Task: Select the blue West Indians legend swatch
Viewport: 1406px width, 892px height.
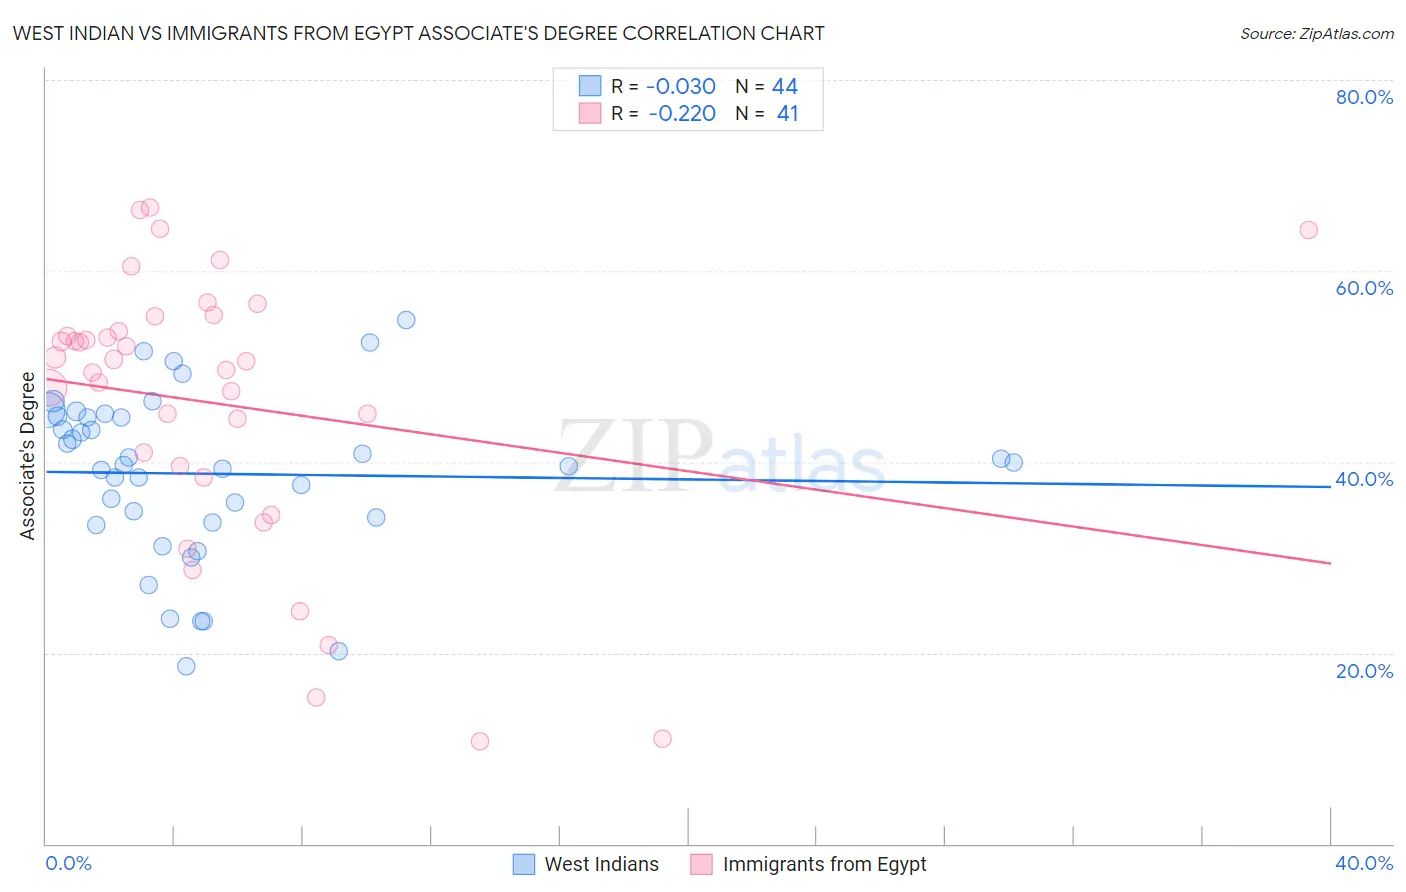Action: click(x=524, y=864)
